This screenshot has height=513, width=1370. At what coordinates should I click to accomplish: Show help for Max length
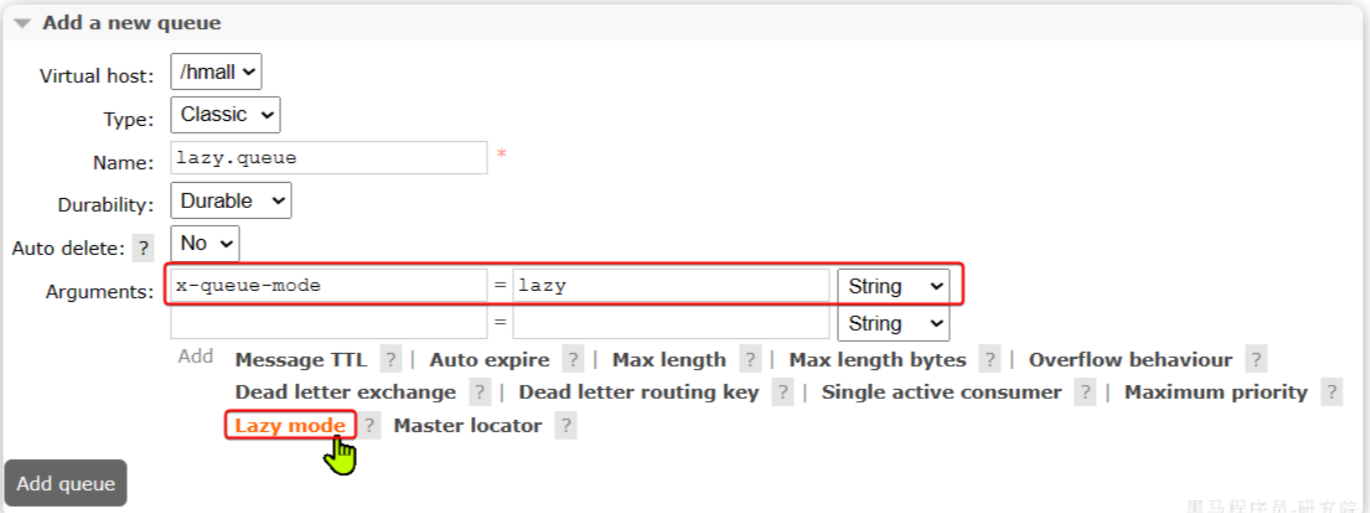coord(750,360)
